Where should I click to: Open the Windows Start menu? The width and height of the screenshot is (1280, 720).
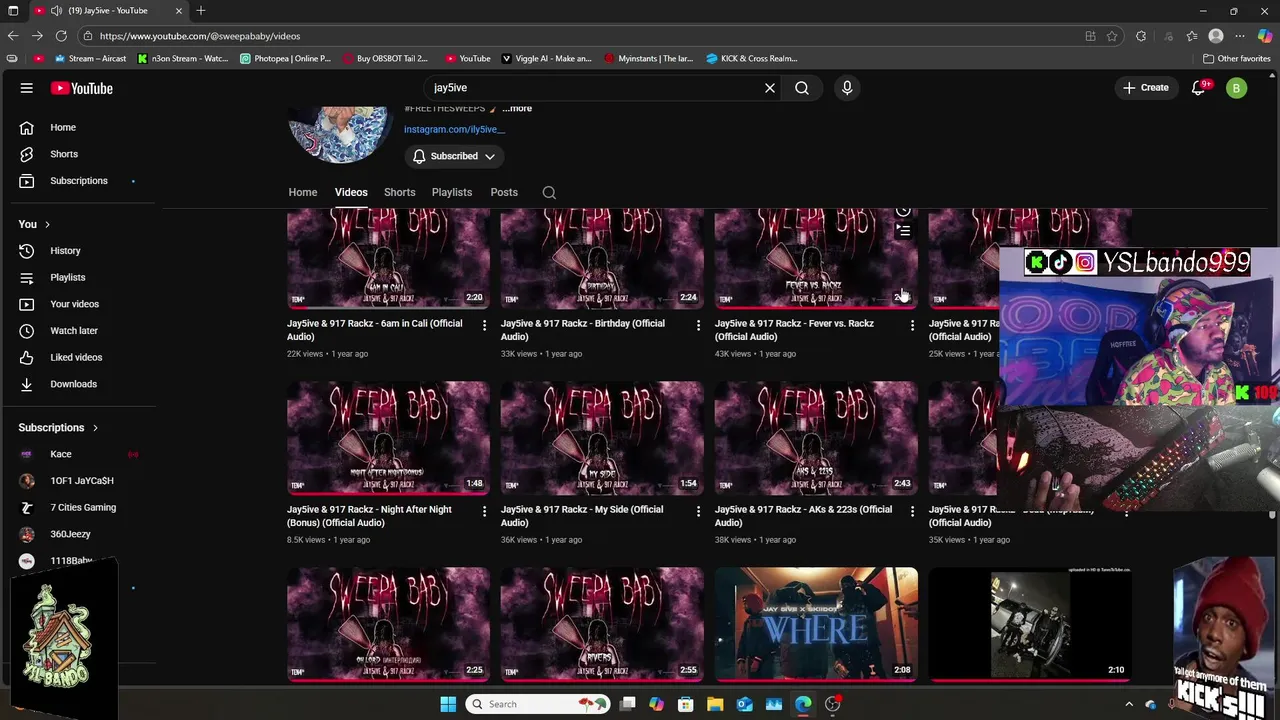pos(448,704)
